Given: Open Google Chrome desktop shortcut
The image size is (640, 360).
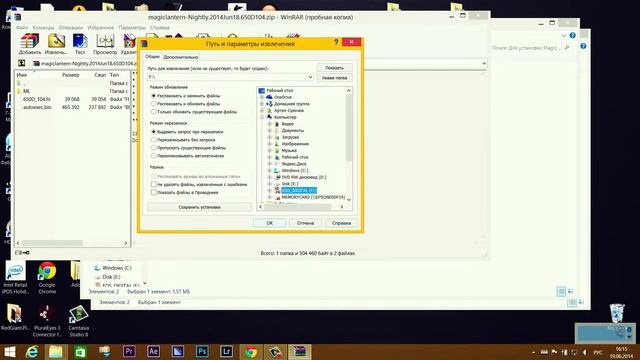Looking at the screenshot, I should (x=47, y=278).
